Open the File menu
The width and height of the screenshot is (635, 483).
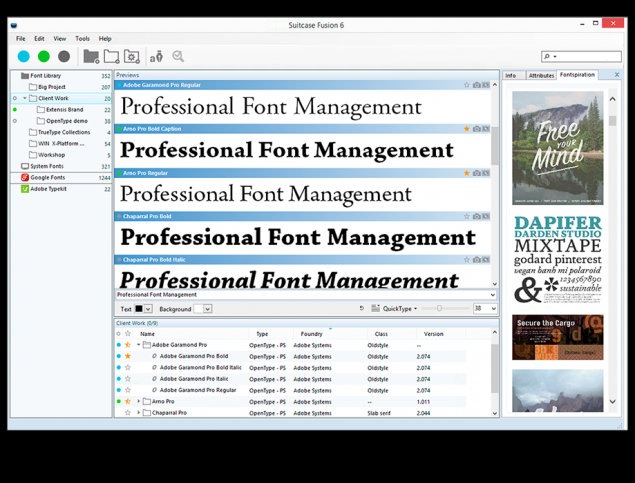click(x=21, y=39)
